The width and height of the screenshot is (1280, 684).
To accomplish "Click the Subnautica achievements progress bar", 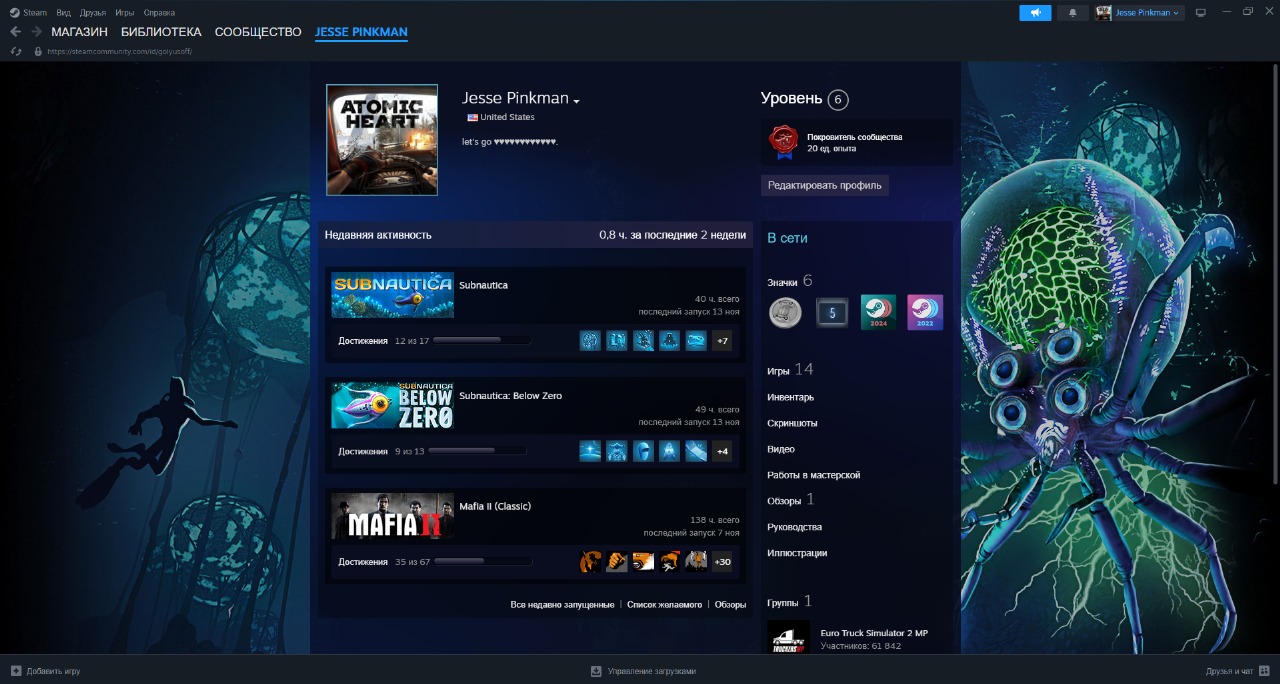I will click(482, 341).
